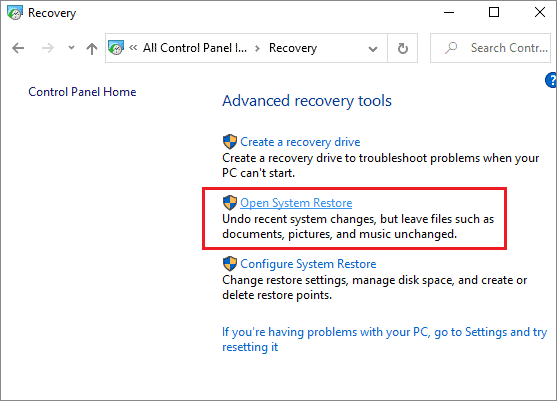Maximize the Recovery window
The image size is (557, 401).
(x=494, y=12)
